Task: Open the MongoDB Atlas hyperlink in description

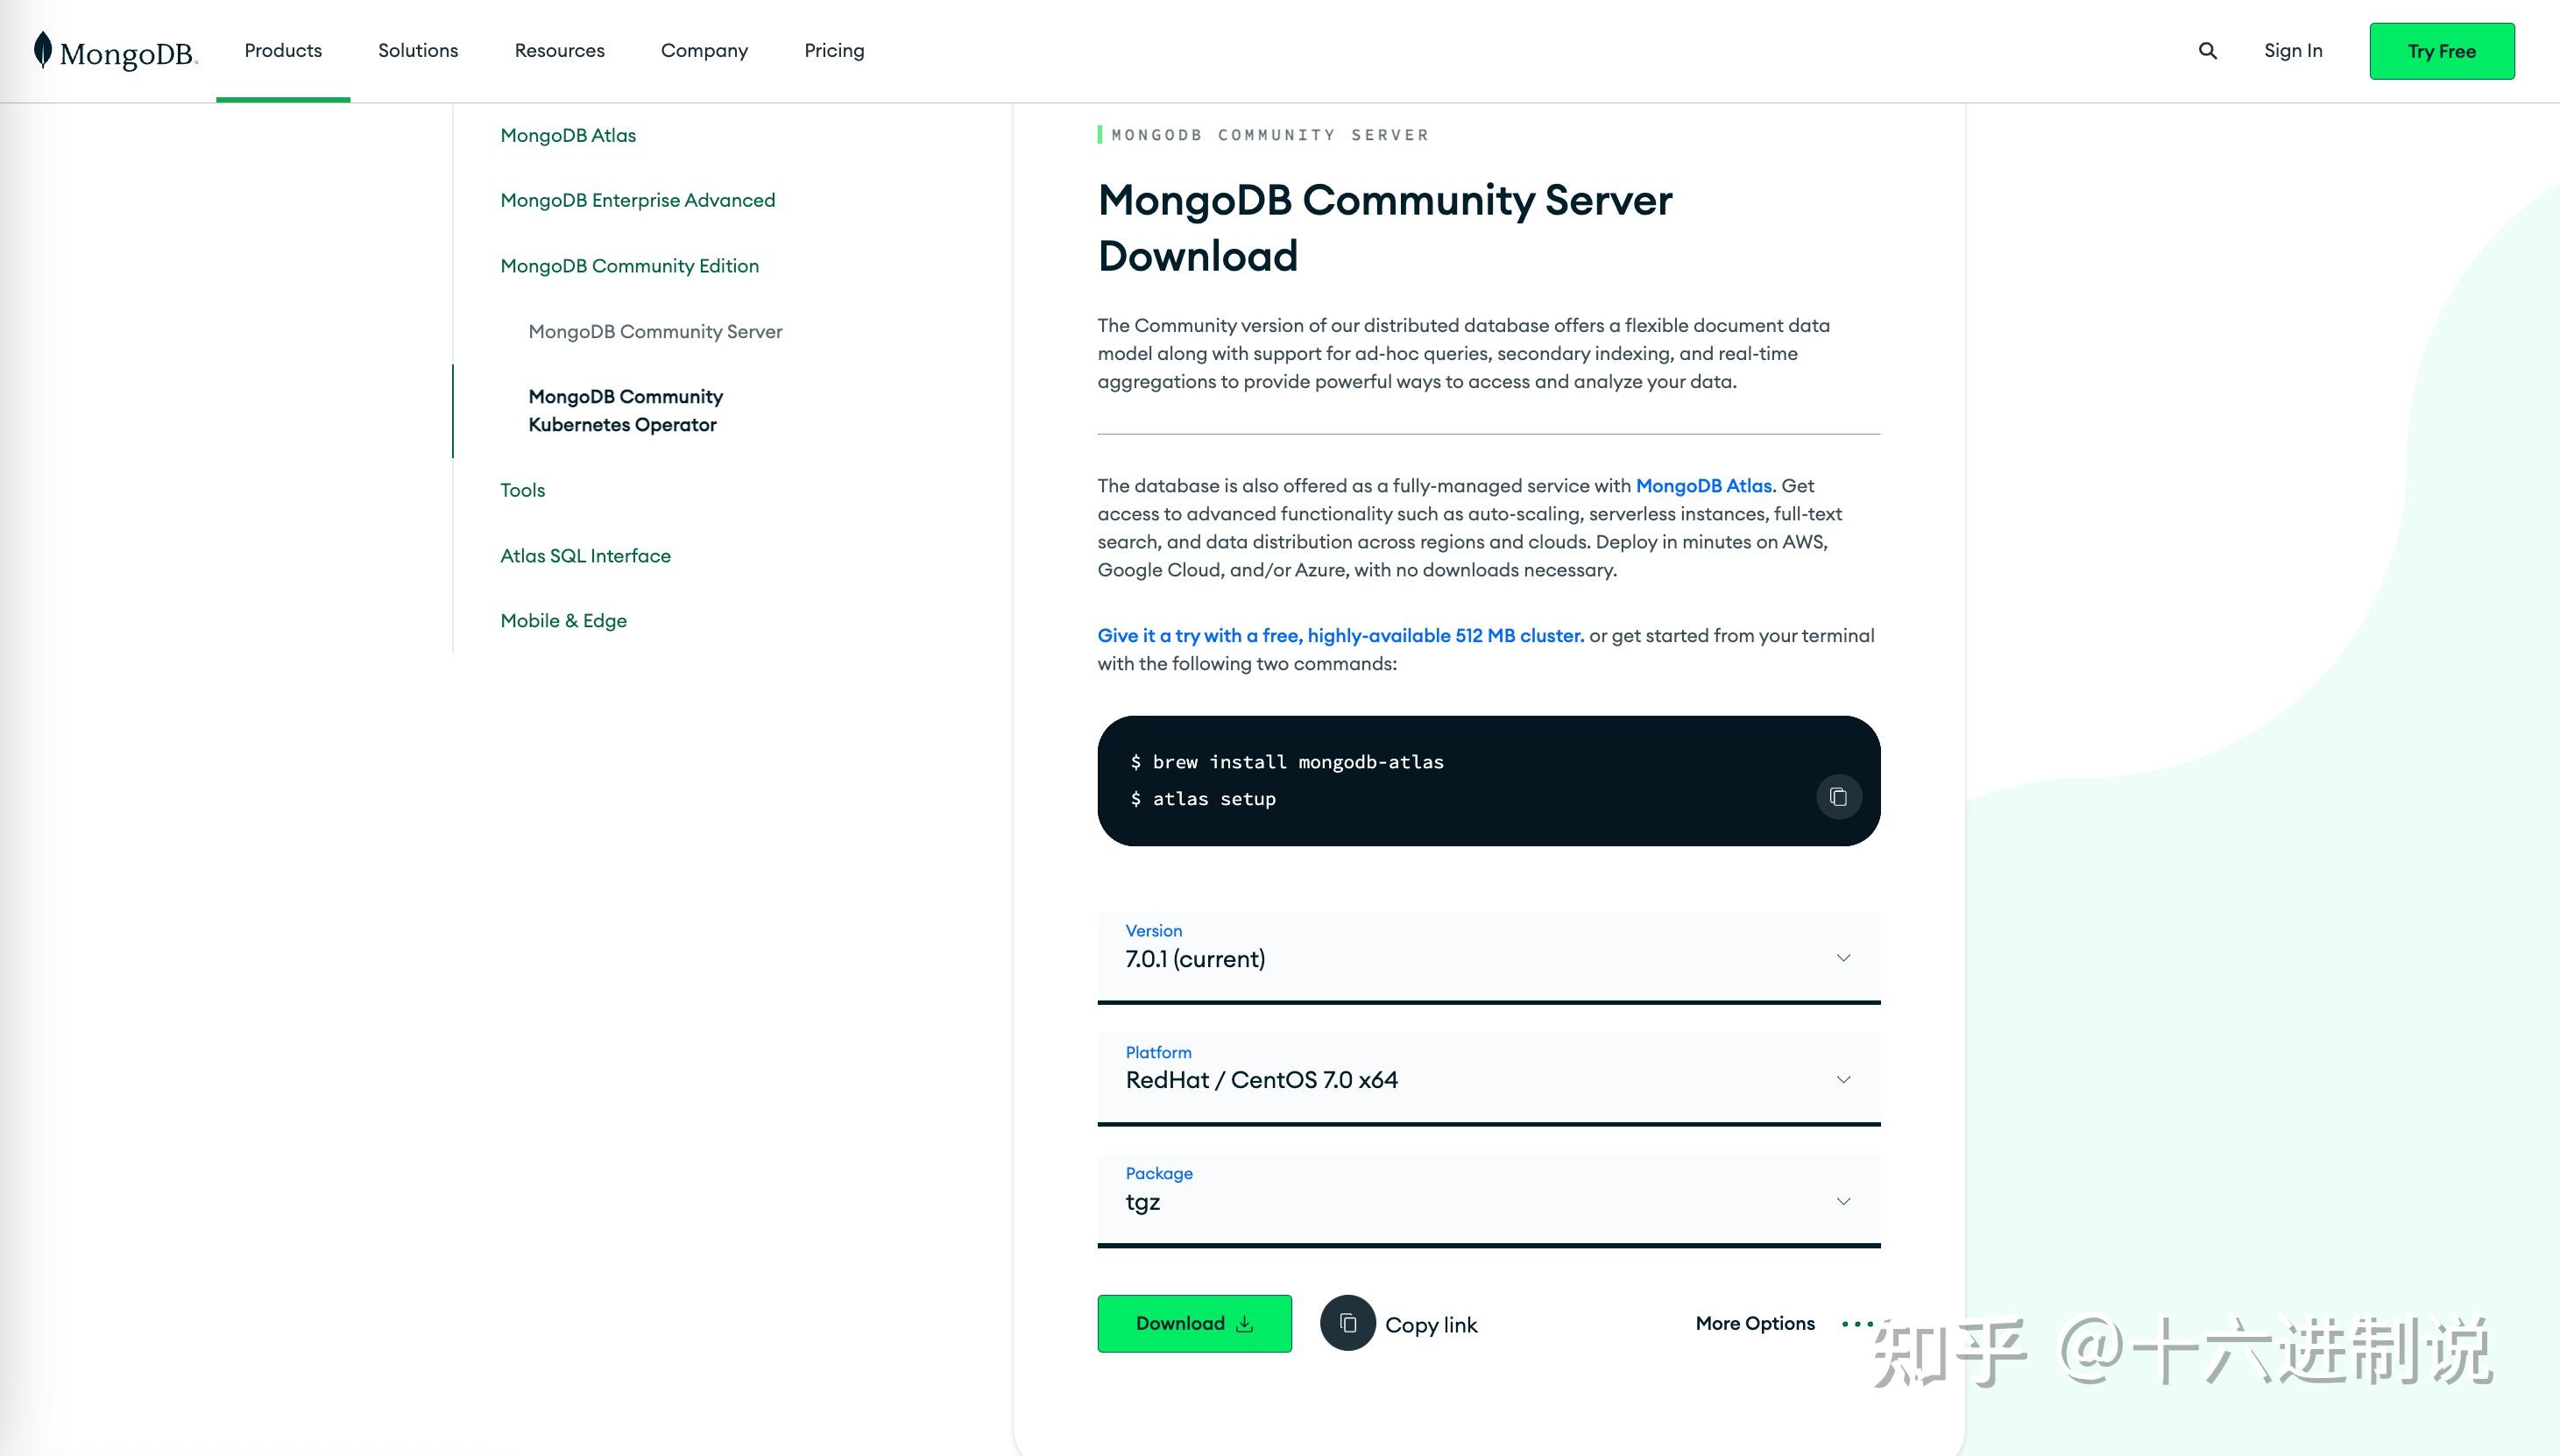Action: click(x=1704, y=486)
